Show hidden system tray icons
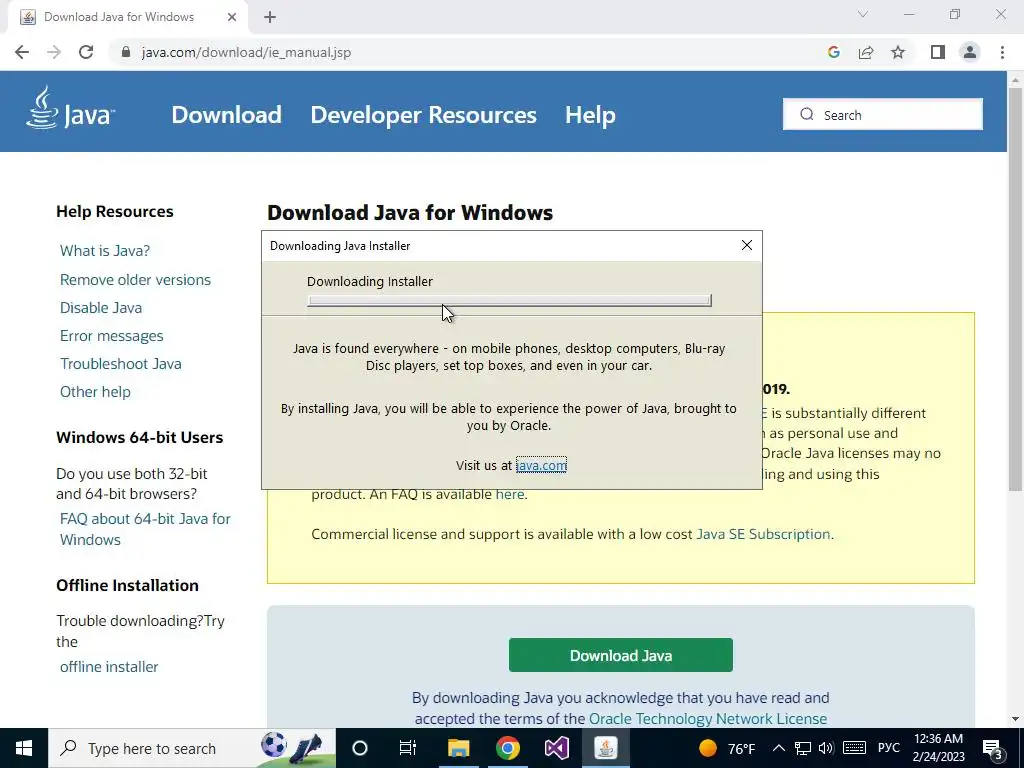The height and width of the screenshot is (768, 1024). pos(778,748)
